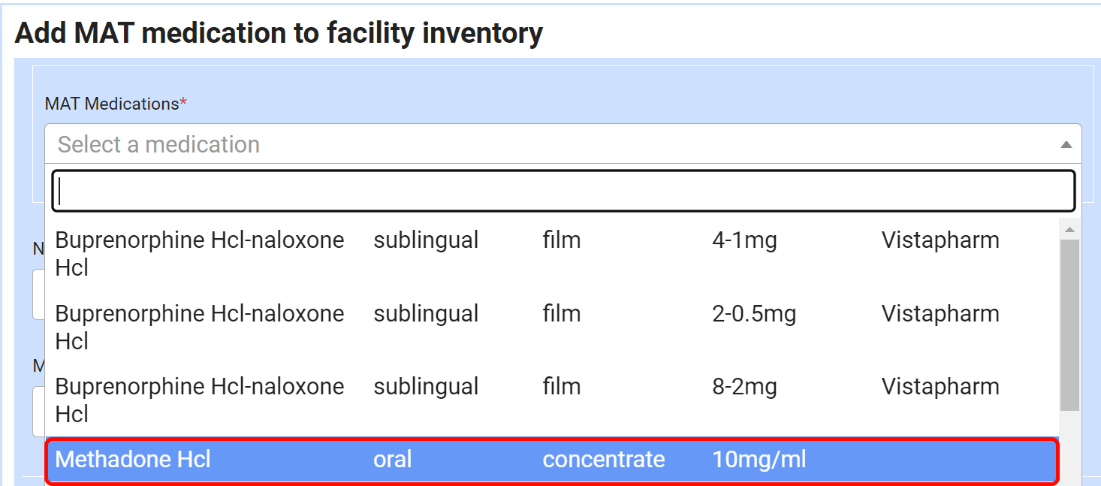1101x486 pixels.
Task: Click 'oral' route in the Methadone row
Action: click(392, 460)
